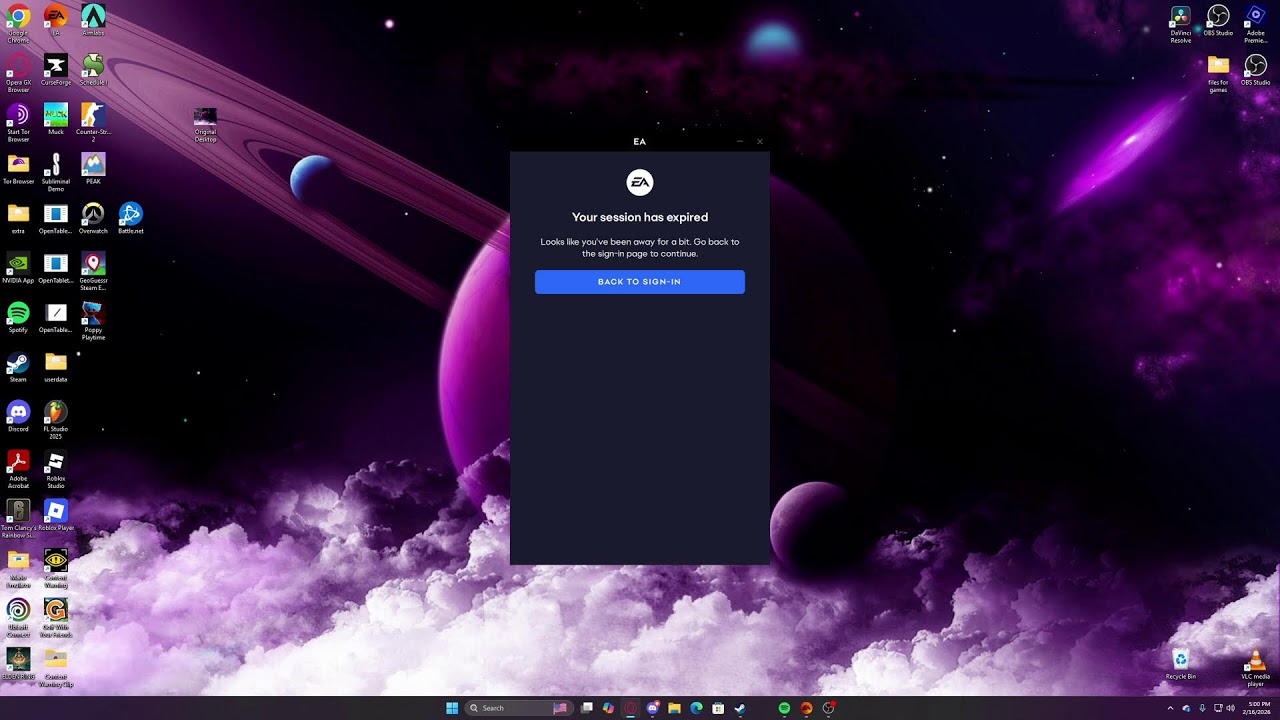Open the Overwatch desktop icon
The width and height of the screenshot is (1280, 720).
pyautogui.click(x=93, y=218)
